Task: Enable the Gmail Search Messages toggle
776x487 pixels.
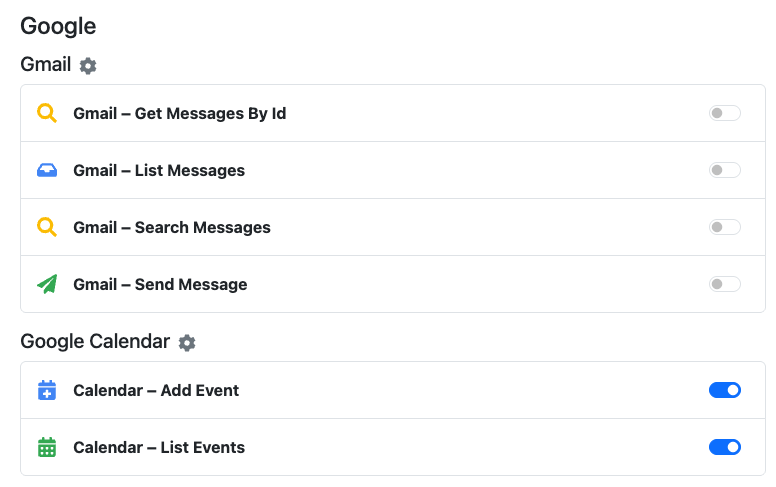Action: coord(725,227)
